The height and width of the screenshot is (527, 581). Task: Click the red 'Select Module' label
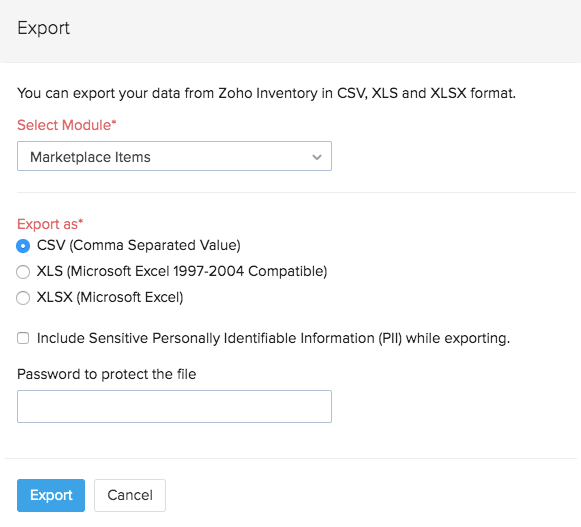tap(64, 125)
